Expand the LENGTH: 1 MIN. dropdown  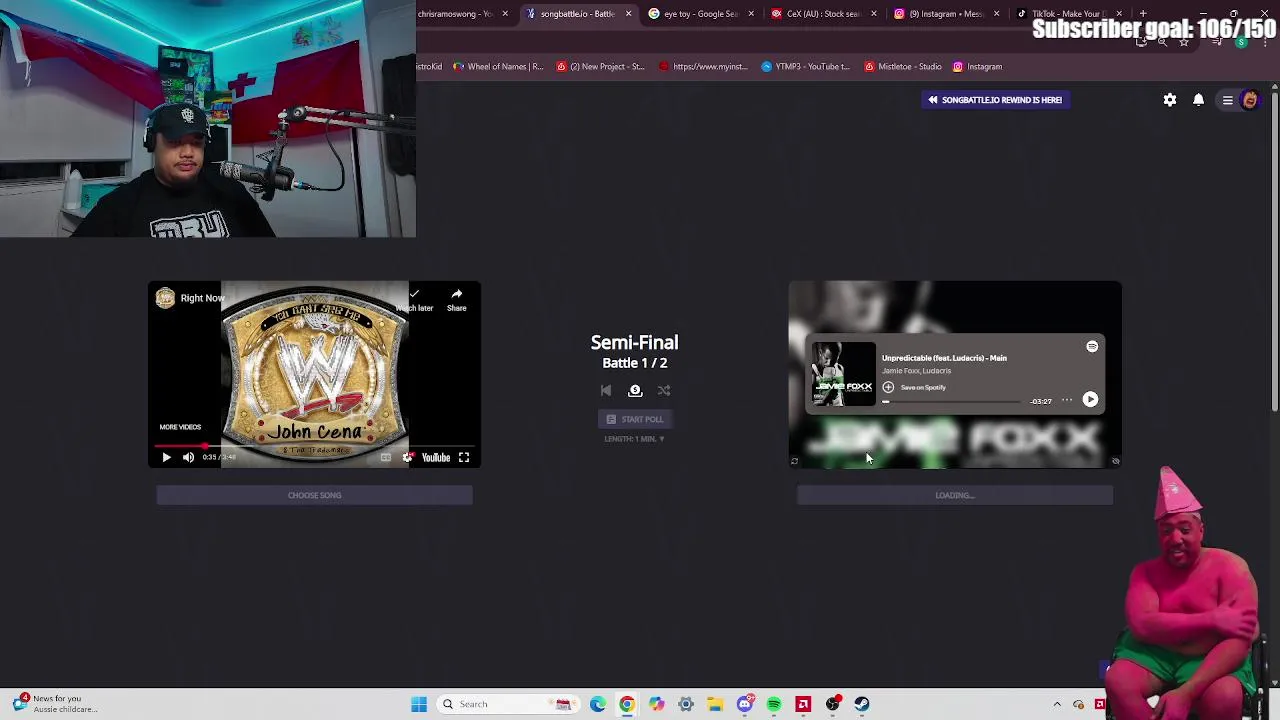(634, 439)
